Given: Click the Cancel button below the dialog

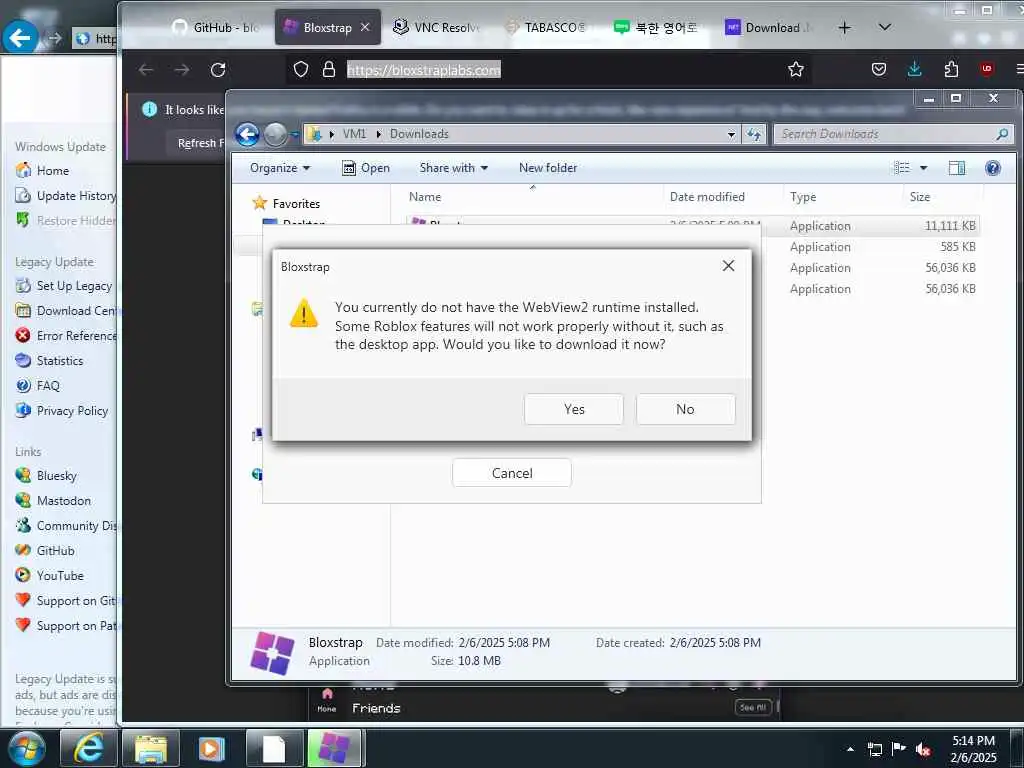Looking at the screenshot, I should pos(511,473).
